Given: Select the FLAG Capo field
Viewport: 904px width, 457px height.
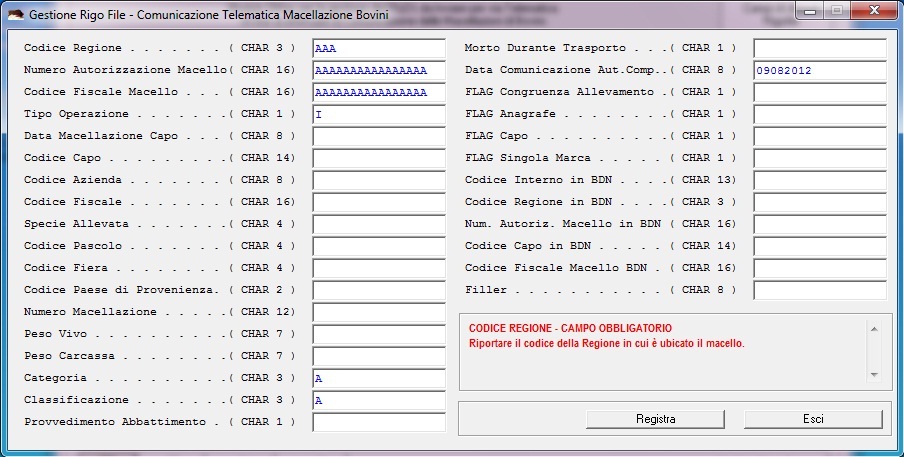Looking at the screenshot, I should (820, 137).
